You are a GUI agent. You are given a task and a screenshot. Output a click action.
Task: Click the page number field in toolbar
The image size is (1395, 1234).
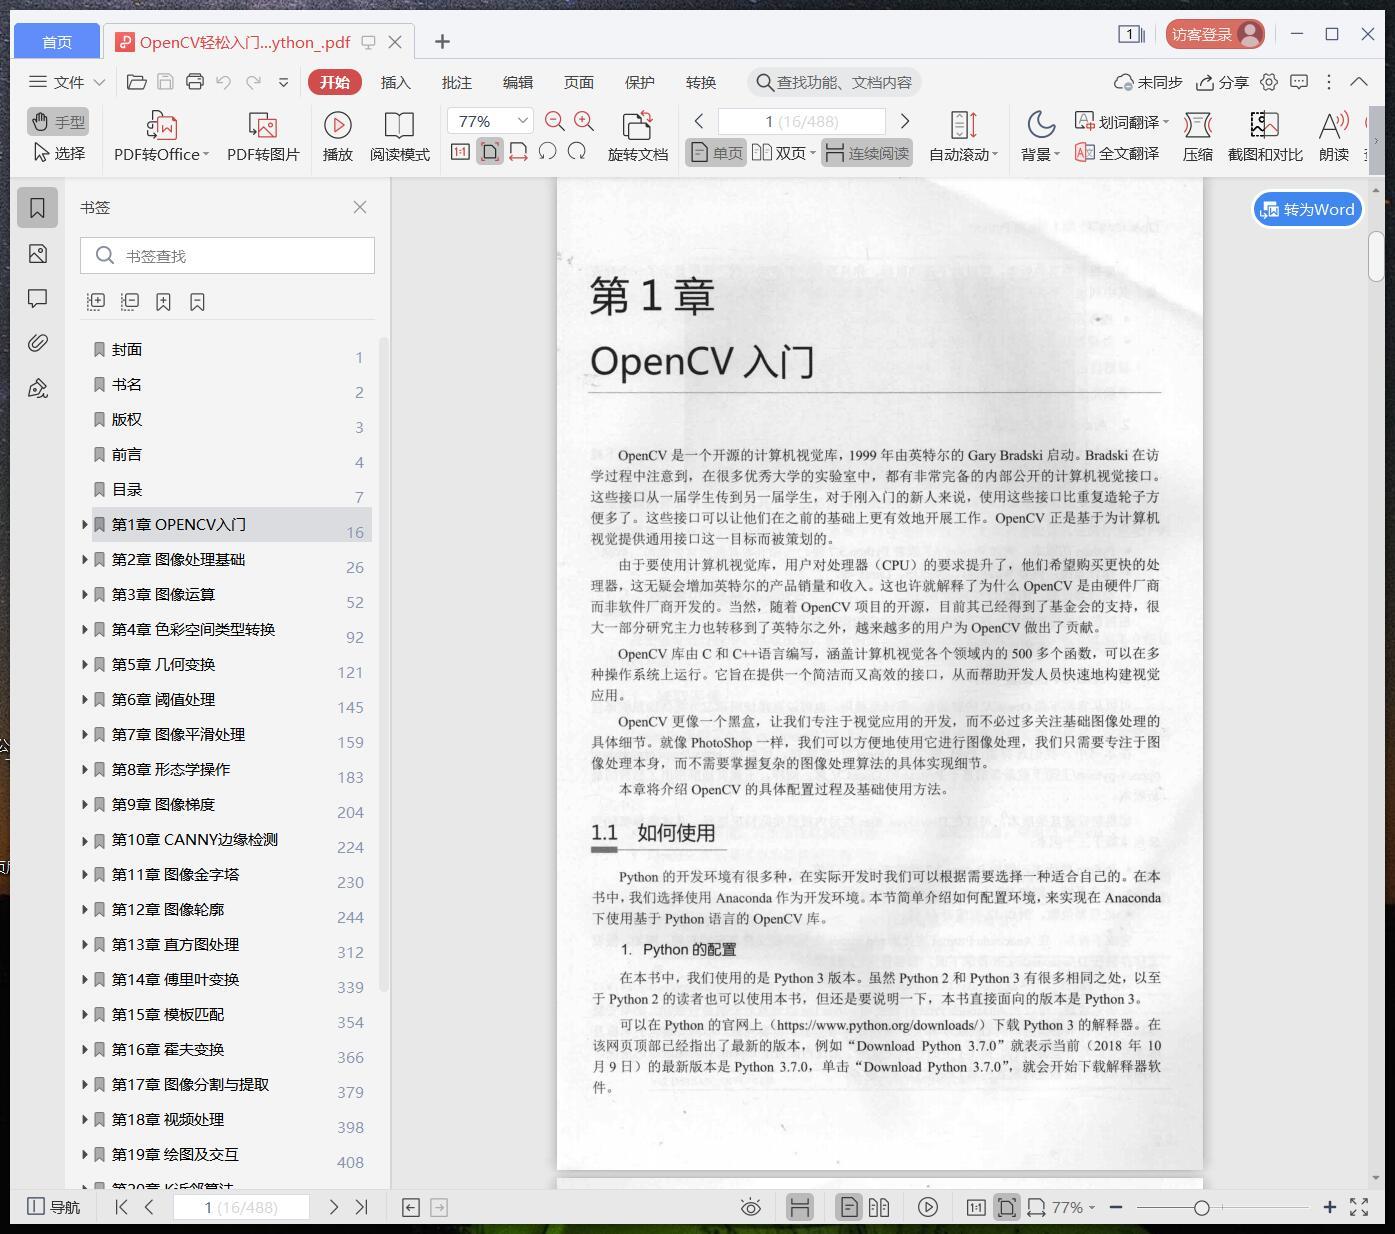tap(802, 121)
